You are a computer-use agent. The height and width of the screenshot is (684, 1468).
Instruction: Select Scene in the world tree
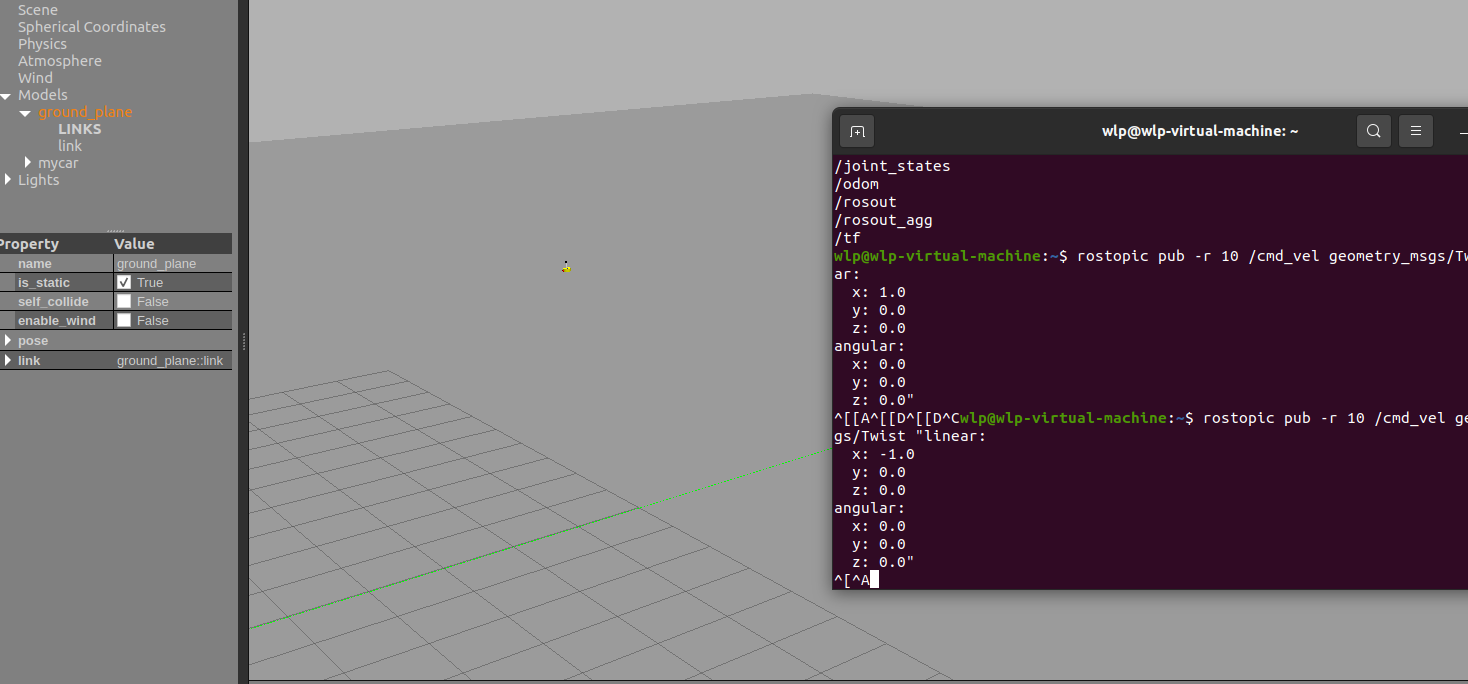point(37,10)
